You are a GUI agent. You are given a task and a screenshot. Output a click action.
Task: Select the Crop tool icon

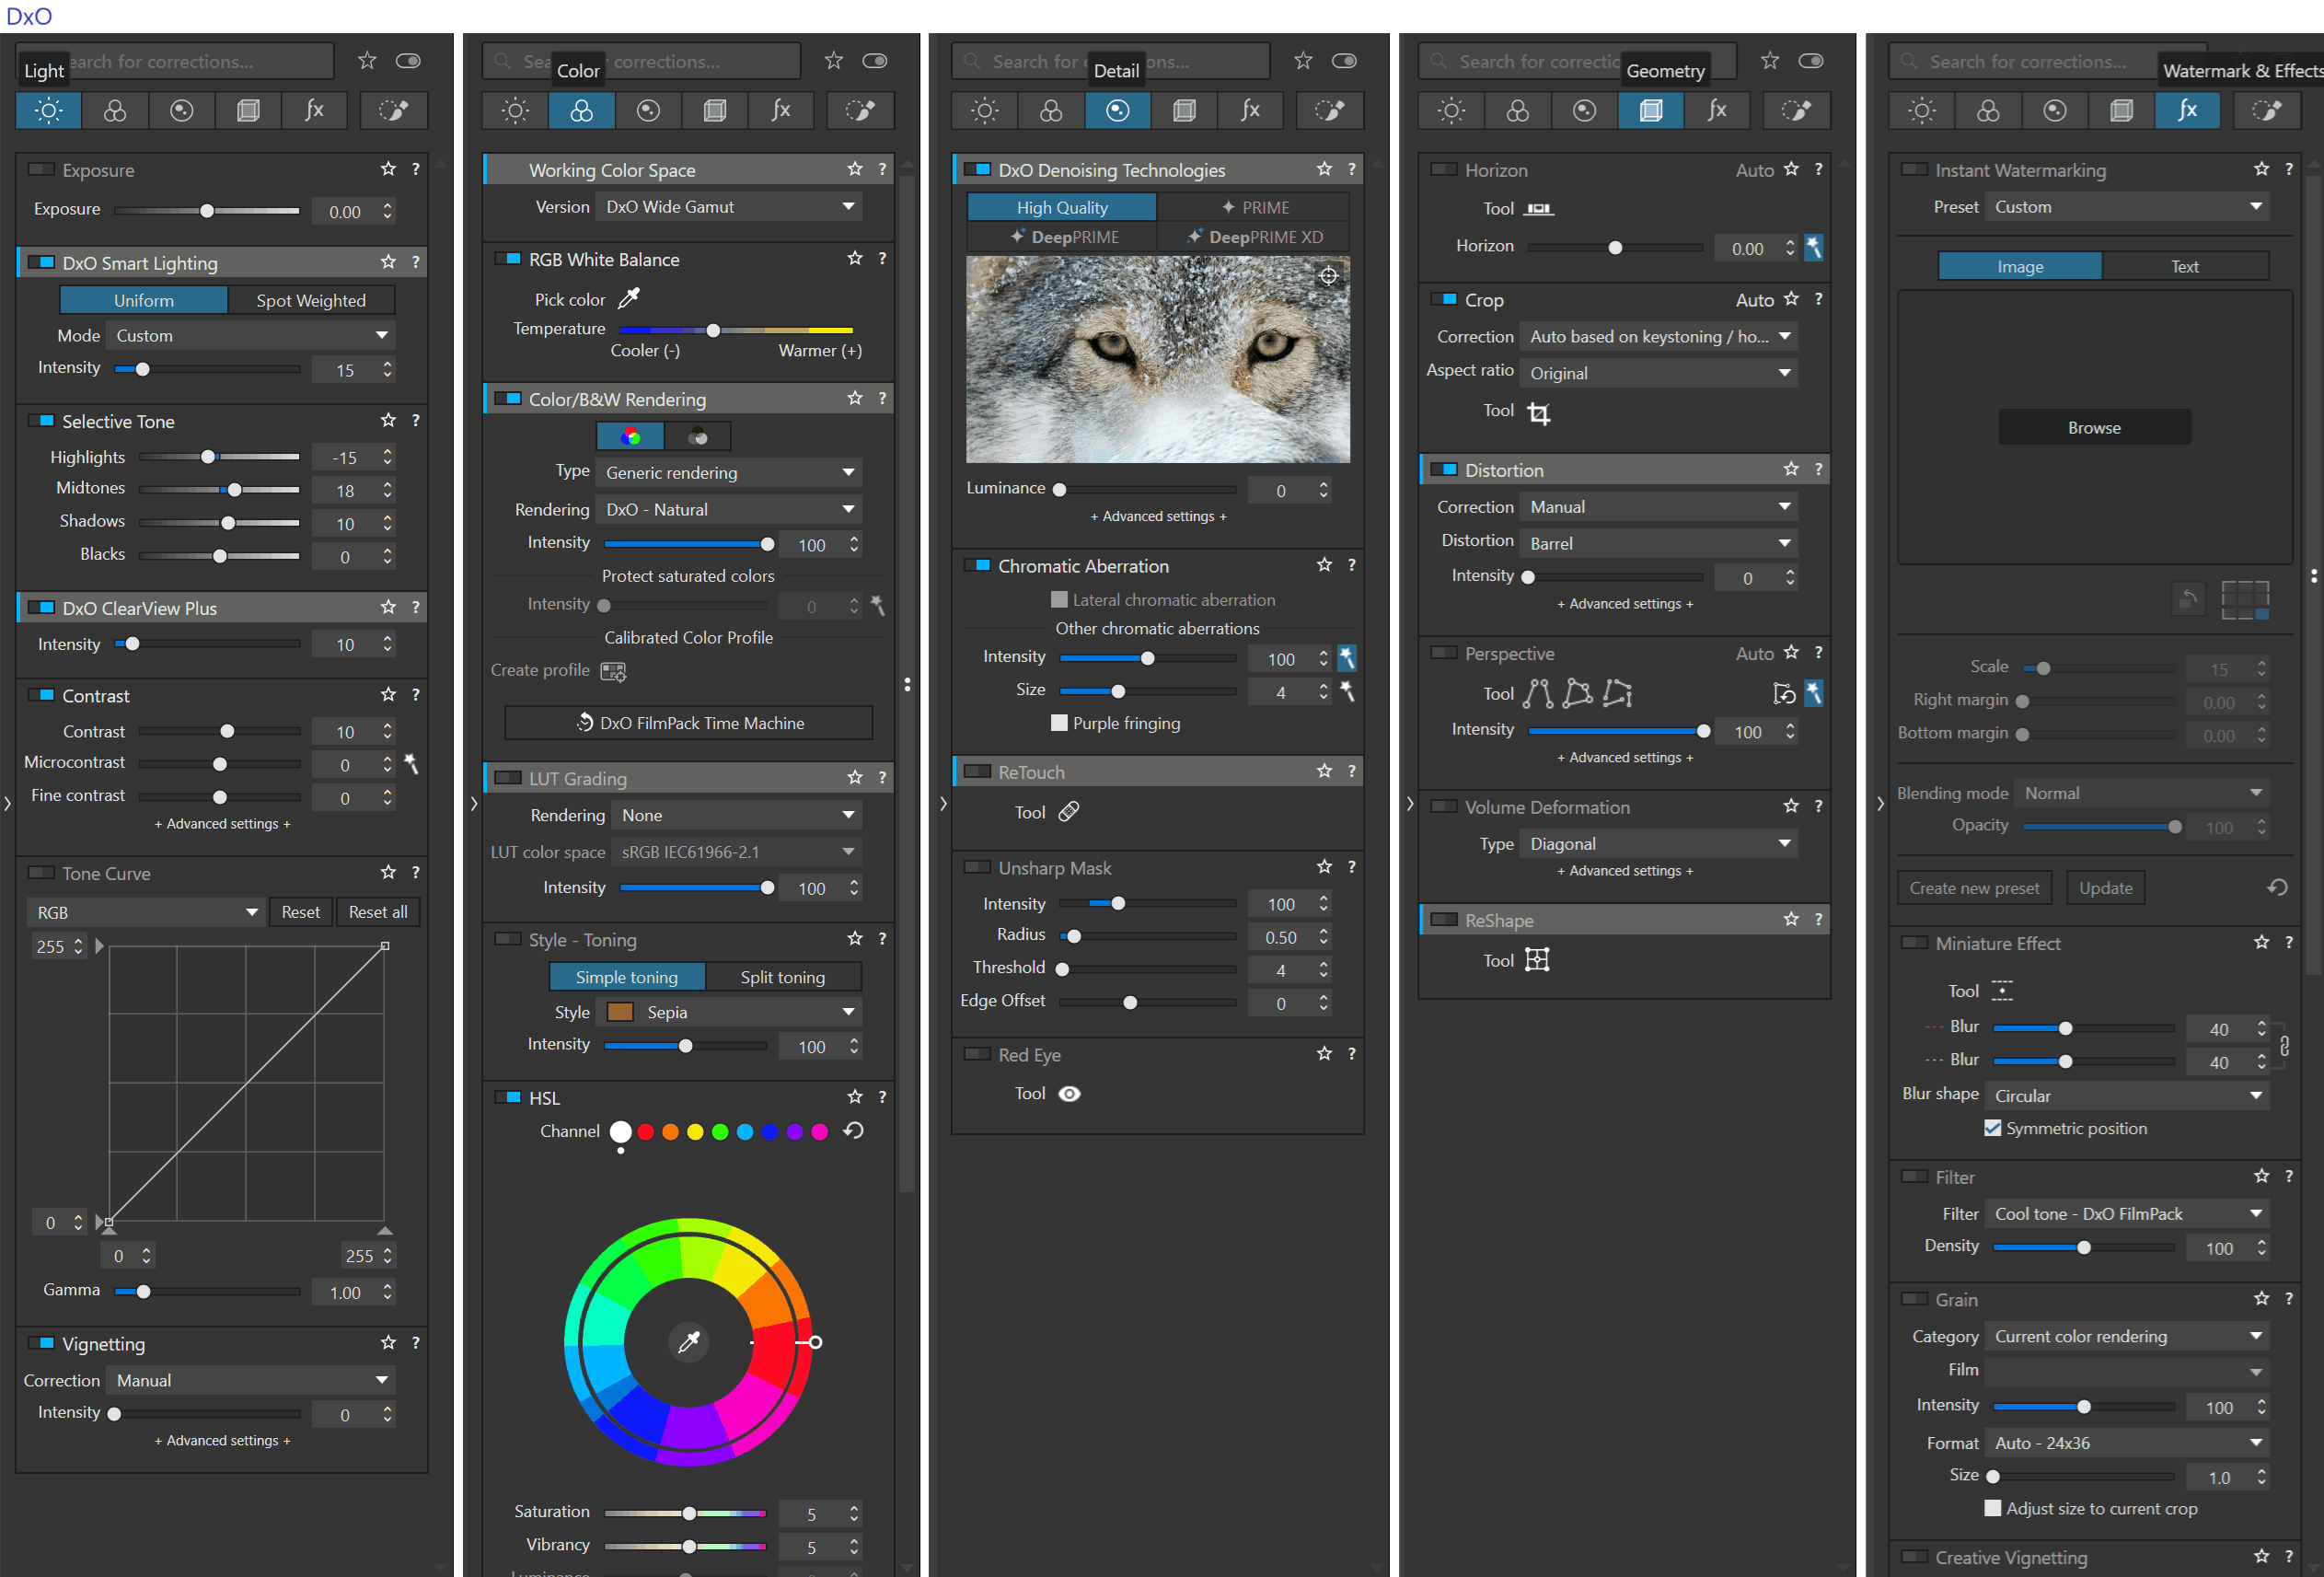pyautogui.click(x=1539, y=413)
